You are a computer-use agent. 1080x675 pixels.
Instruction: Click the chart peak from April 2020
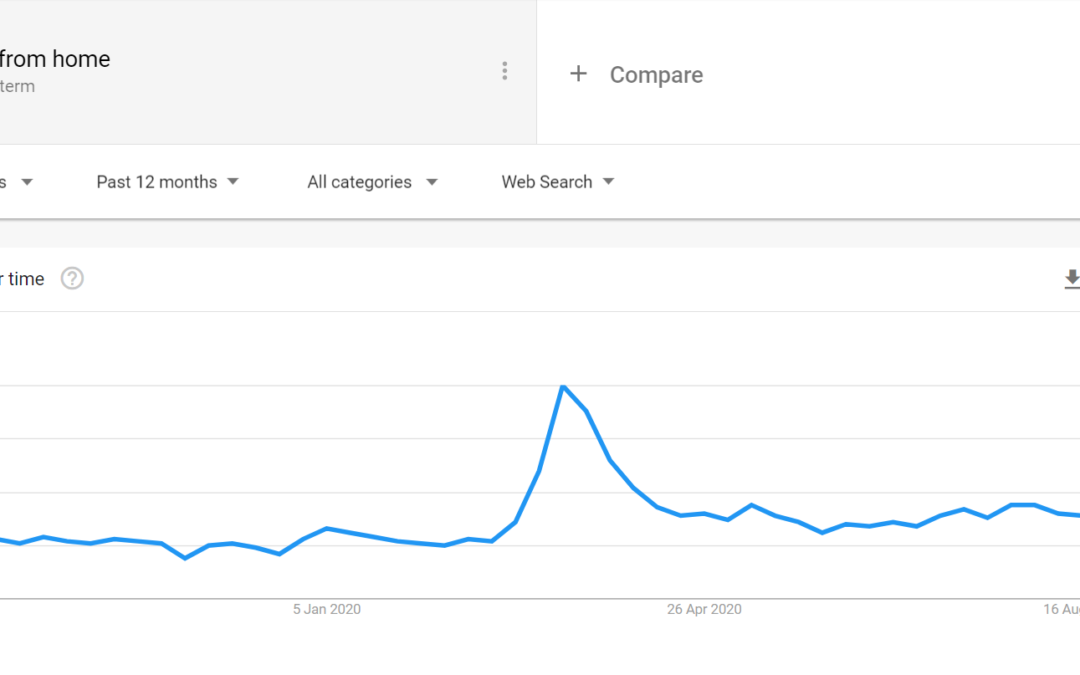pos(564,387)
